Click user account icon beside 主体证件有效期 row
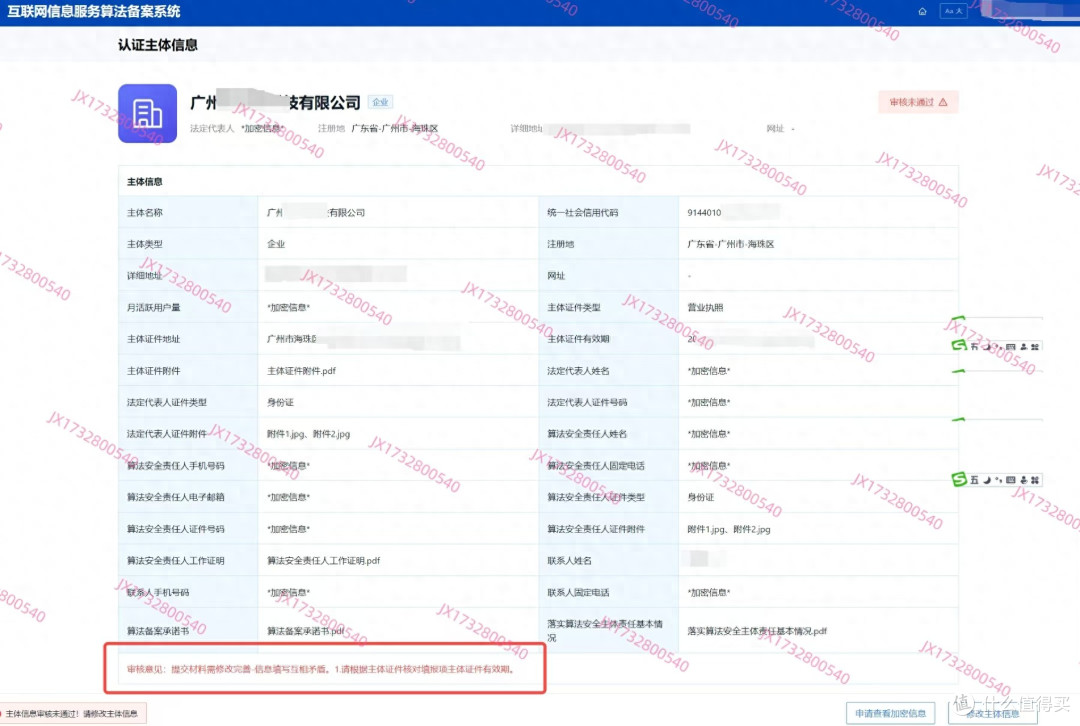 1024,346
